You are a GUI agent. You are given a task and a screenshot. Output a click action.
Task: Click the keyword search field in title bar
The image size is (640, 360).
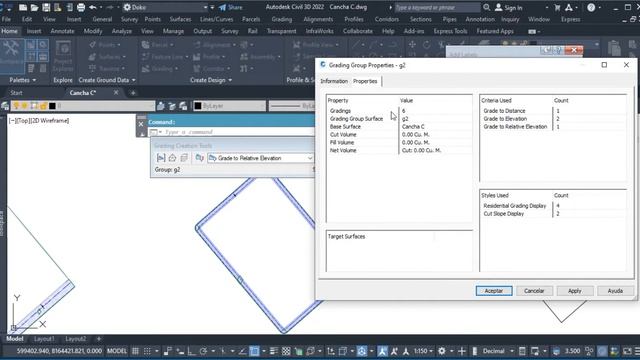(x=438, y=7)
